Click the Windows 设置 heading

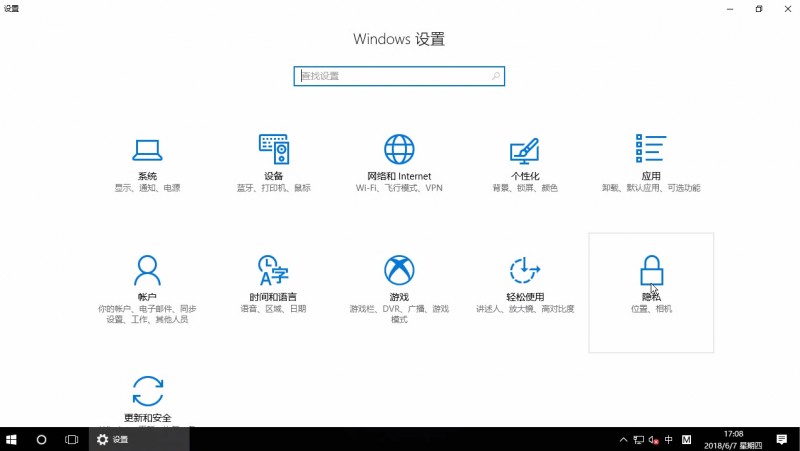(x=399, y=39)
